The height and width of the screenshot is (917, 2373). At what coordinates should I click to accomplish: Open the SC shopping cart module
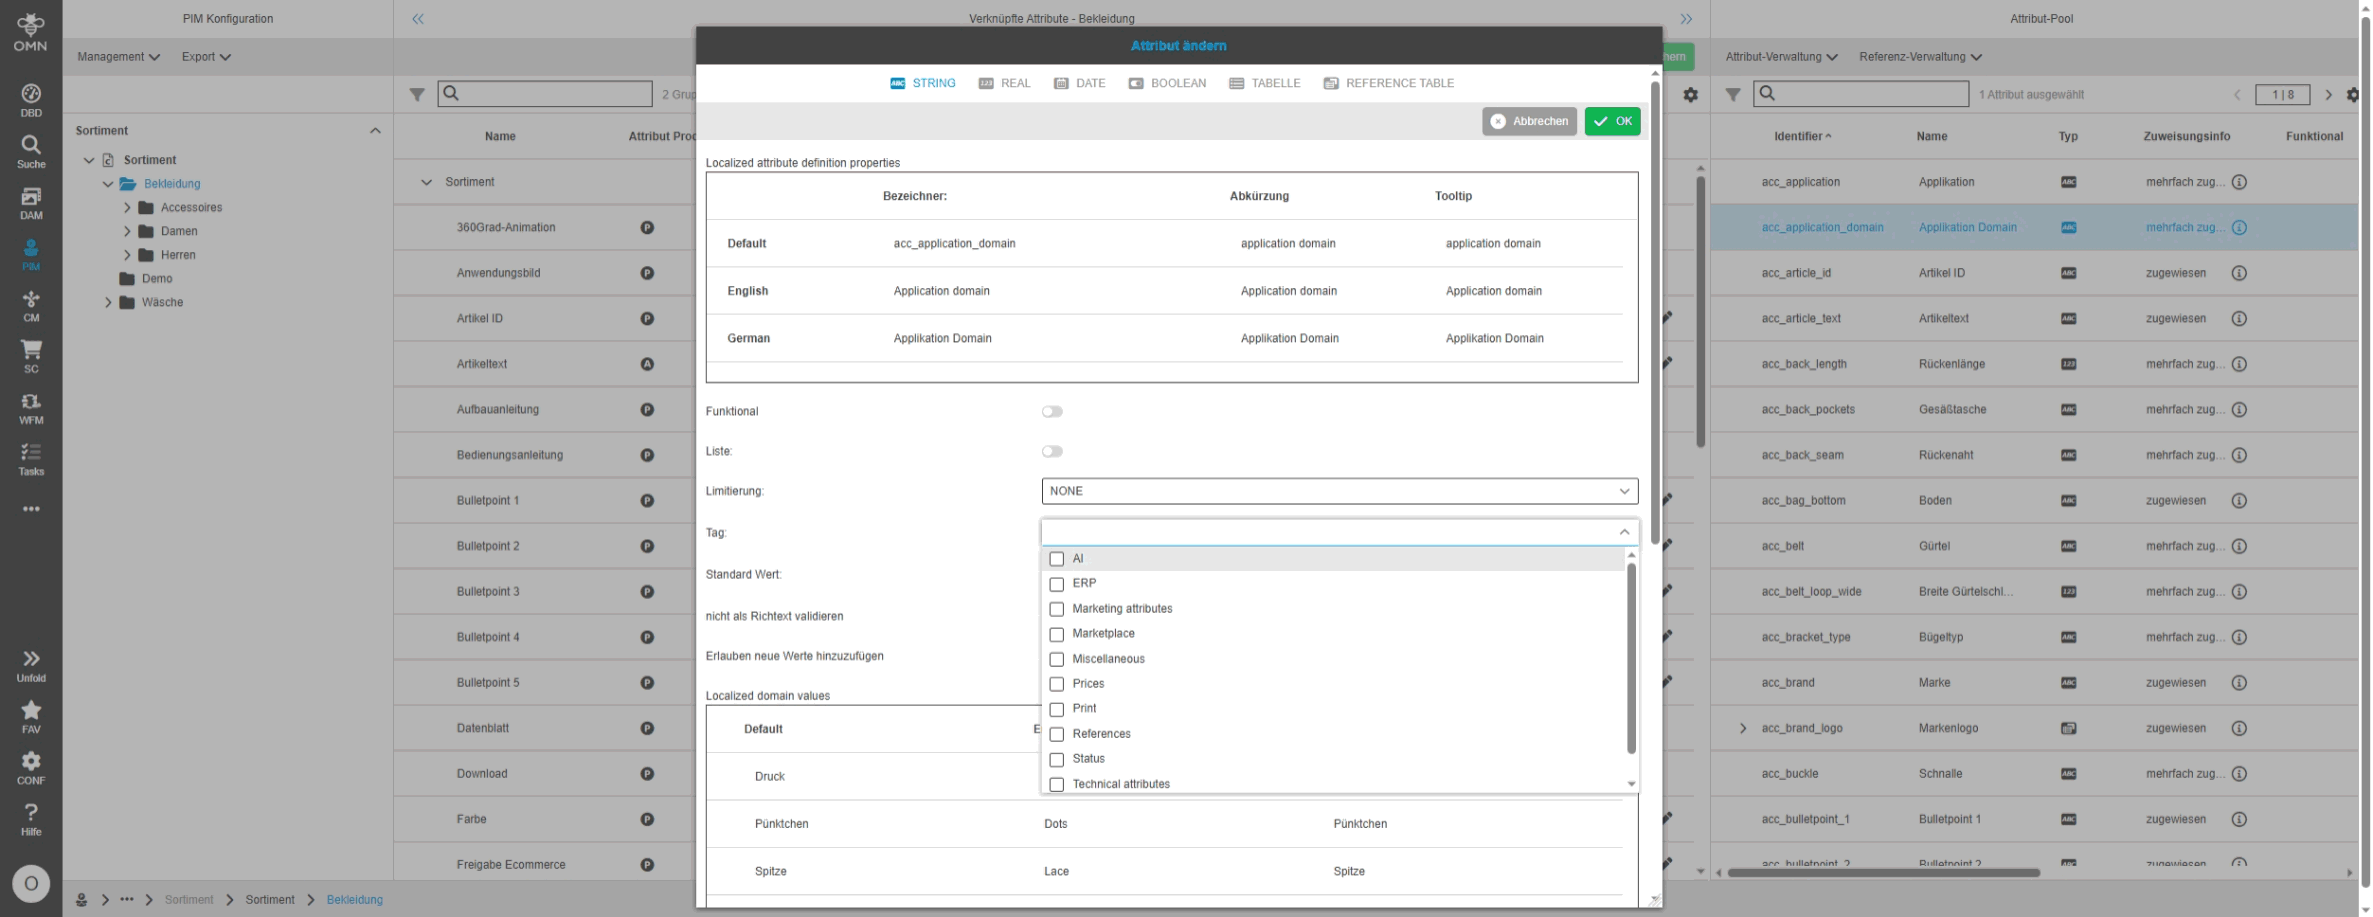pos(31,355)
